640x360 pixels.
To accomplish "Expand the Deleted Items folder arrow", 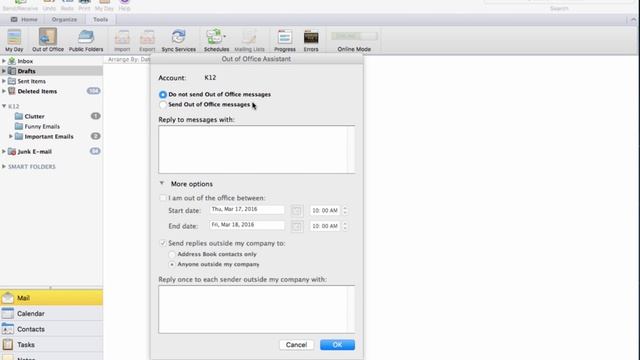I will pos(4,91).
